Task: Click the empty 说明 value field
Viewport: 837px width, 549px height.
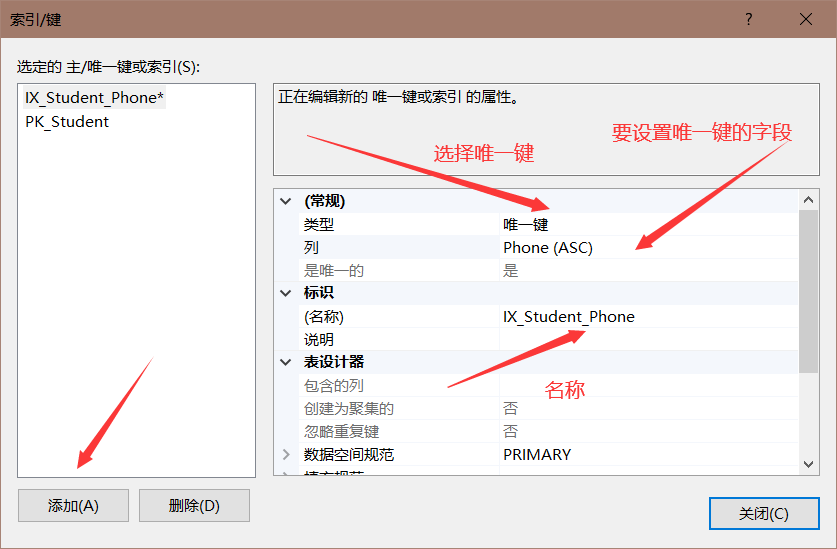Action: (x=649, y=339)
